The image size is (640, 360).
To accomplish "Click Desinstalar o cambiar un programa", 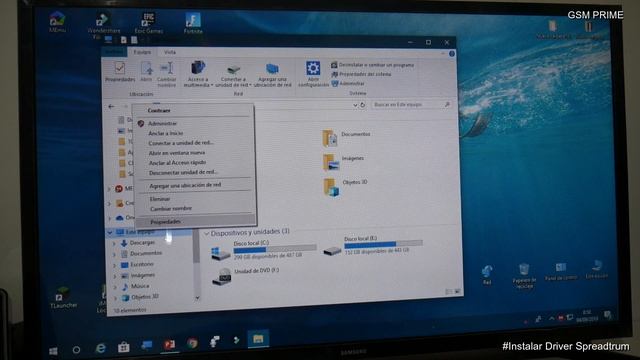I will click(x=372, y=65).
